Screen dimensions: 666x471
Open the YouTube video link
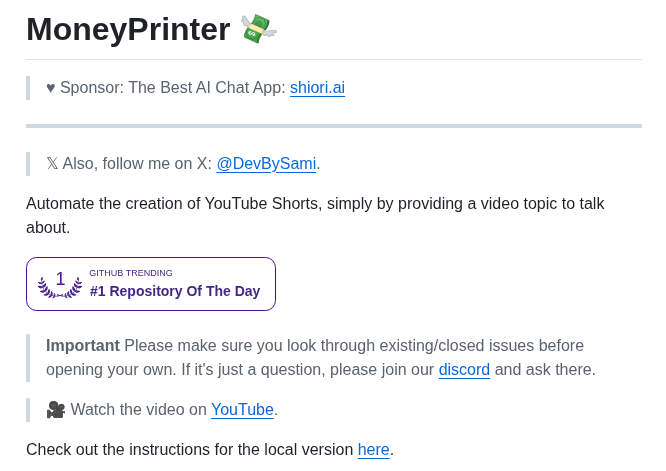242,409
